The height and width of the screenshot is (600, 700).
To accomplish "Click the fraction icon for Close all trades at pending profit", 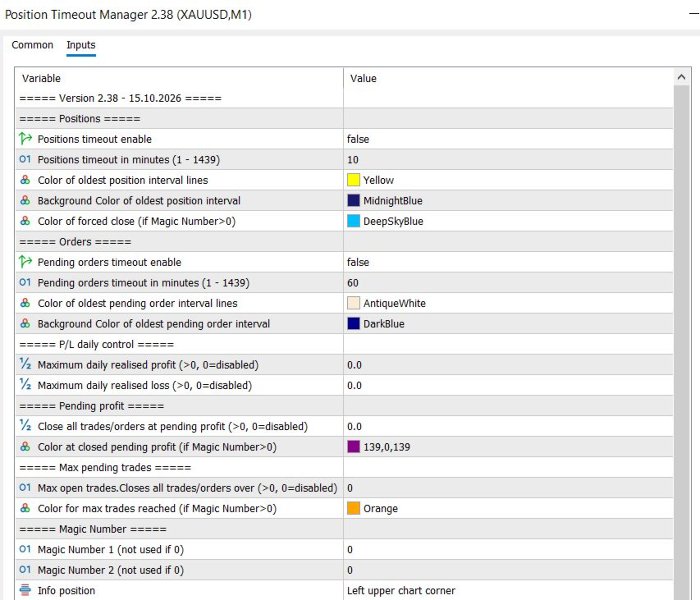I will [x=25, y=426].
